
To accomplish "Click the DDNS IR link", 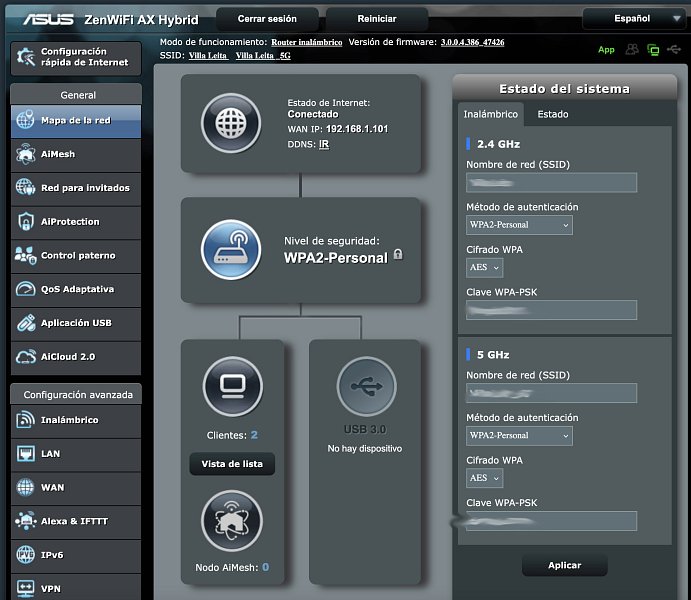I will pos(324,144).
